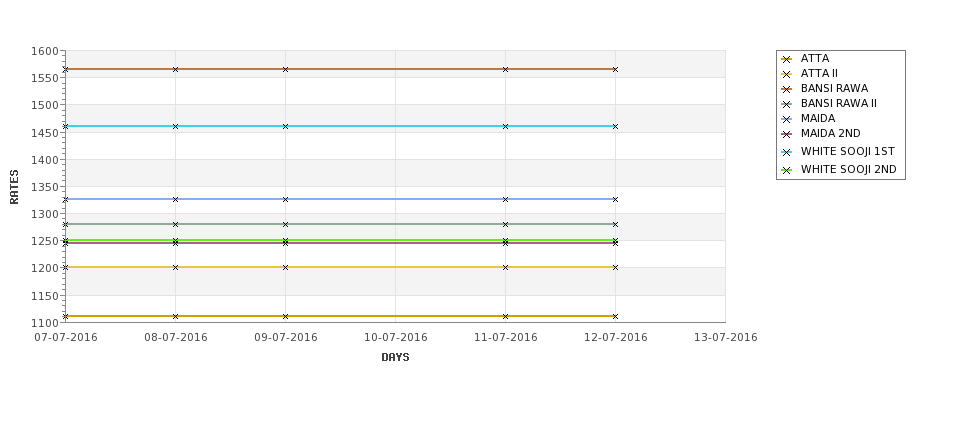The width and height of the screenshot is (975, 429).
Task: Click the 1600 tick label on y-axis
Action: 44,51
